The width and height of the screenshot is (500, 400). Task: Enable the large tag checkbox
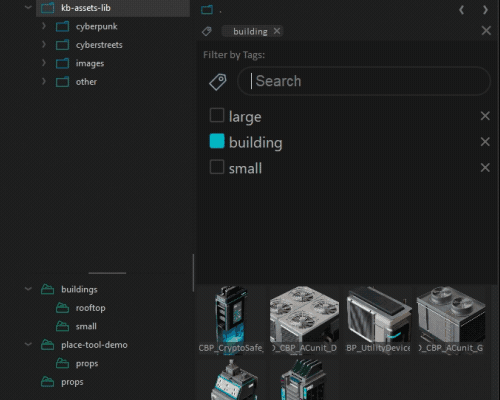(x=217, y=115)
